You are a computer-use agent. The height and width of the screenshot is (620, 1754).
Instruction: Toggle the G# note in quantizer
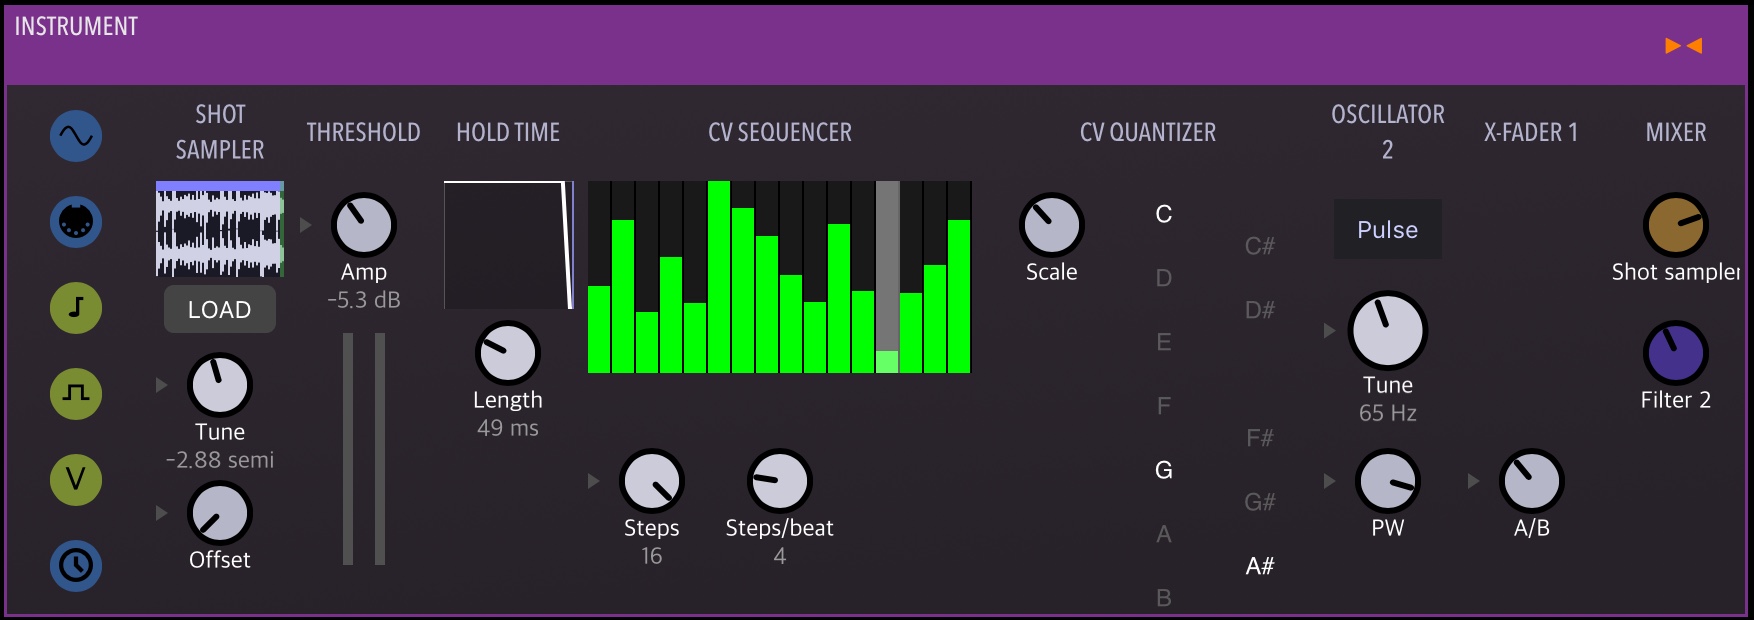(1260, 502)
